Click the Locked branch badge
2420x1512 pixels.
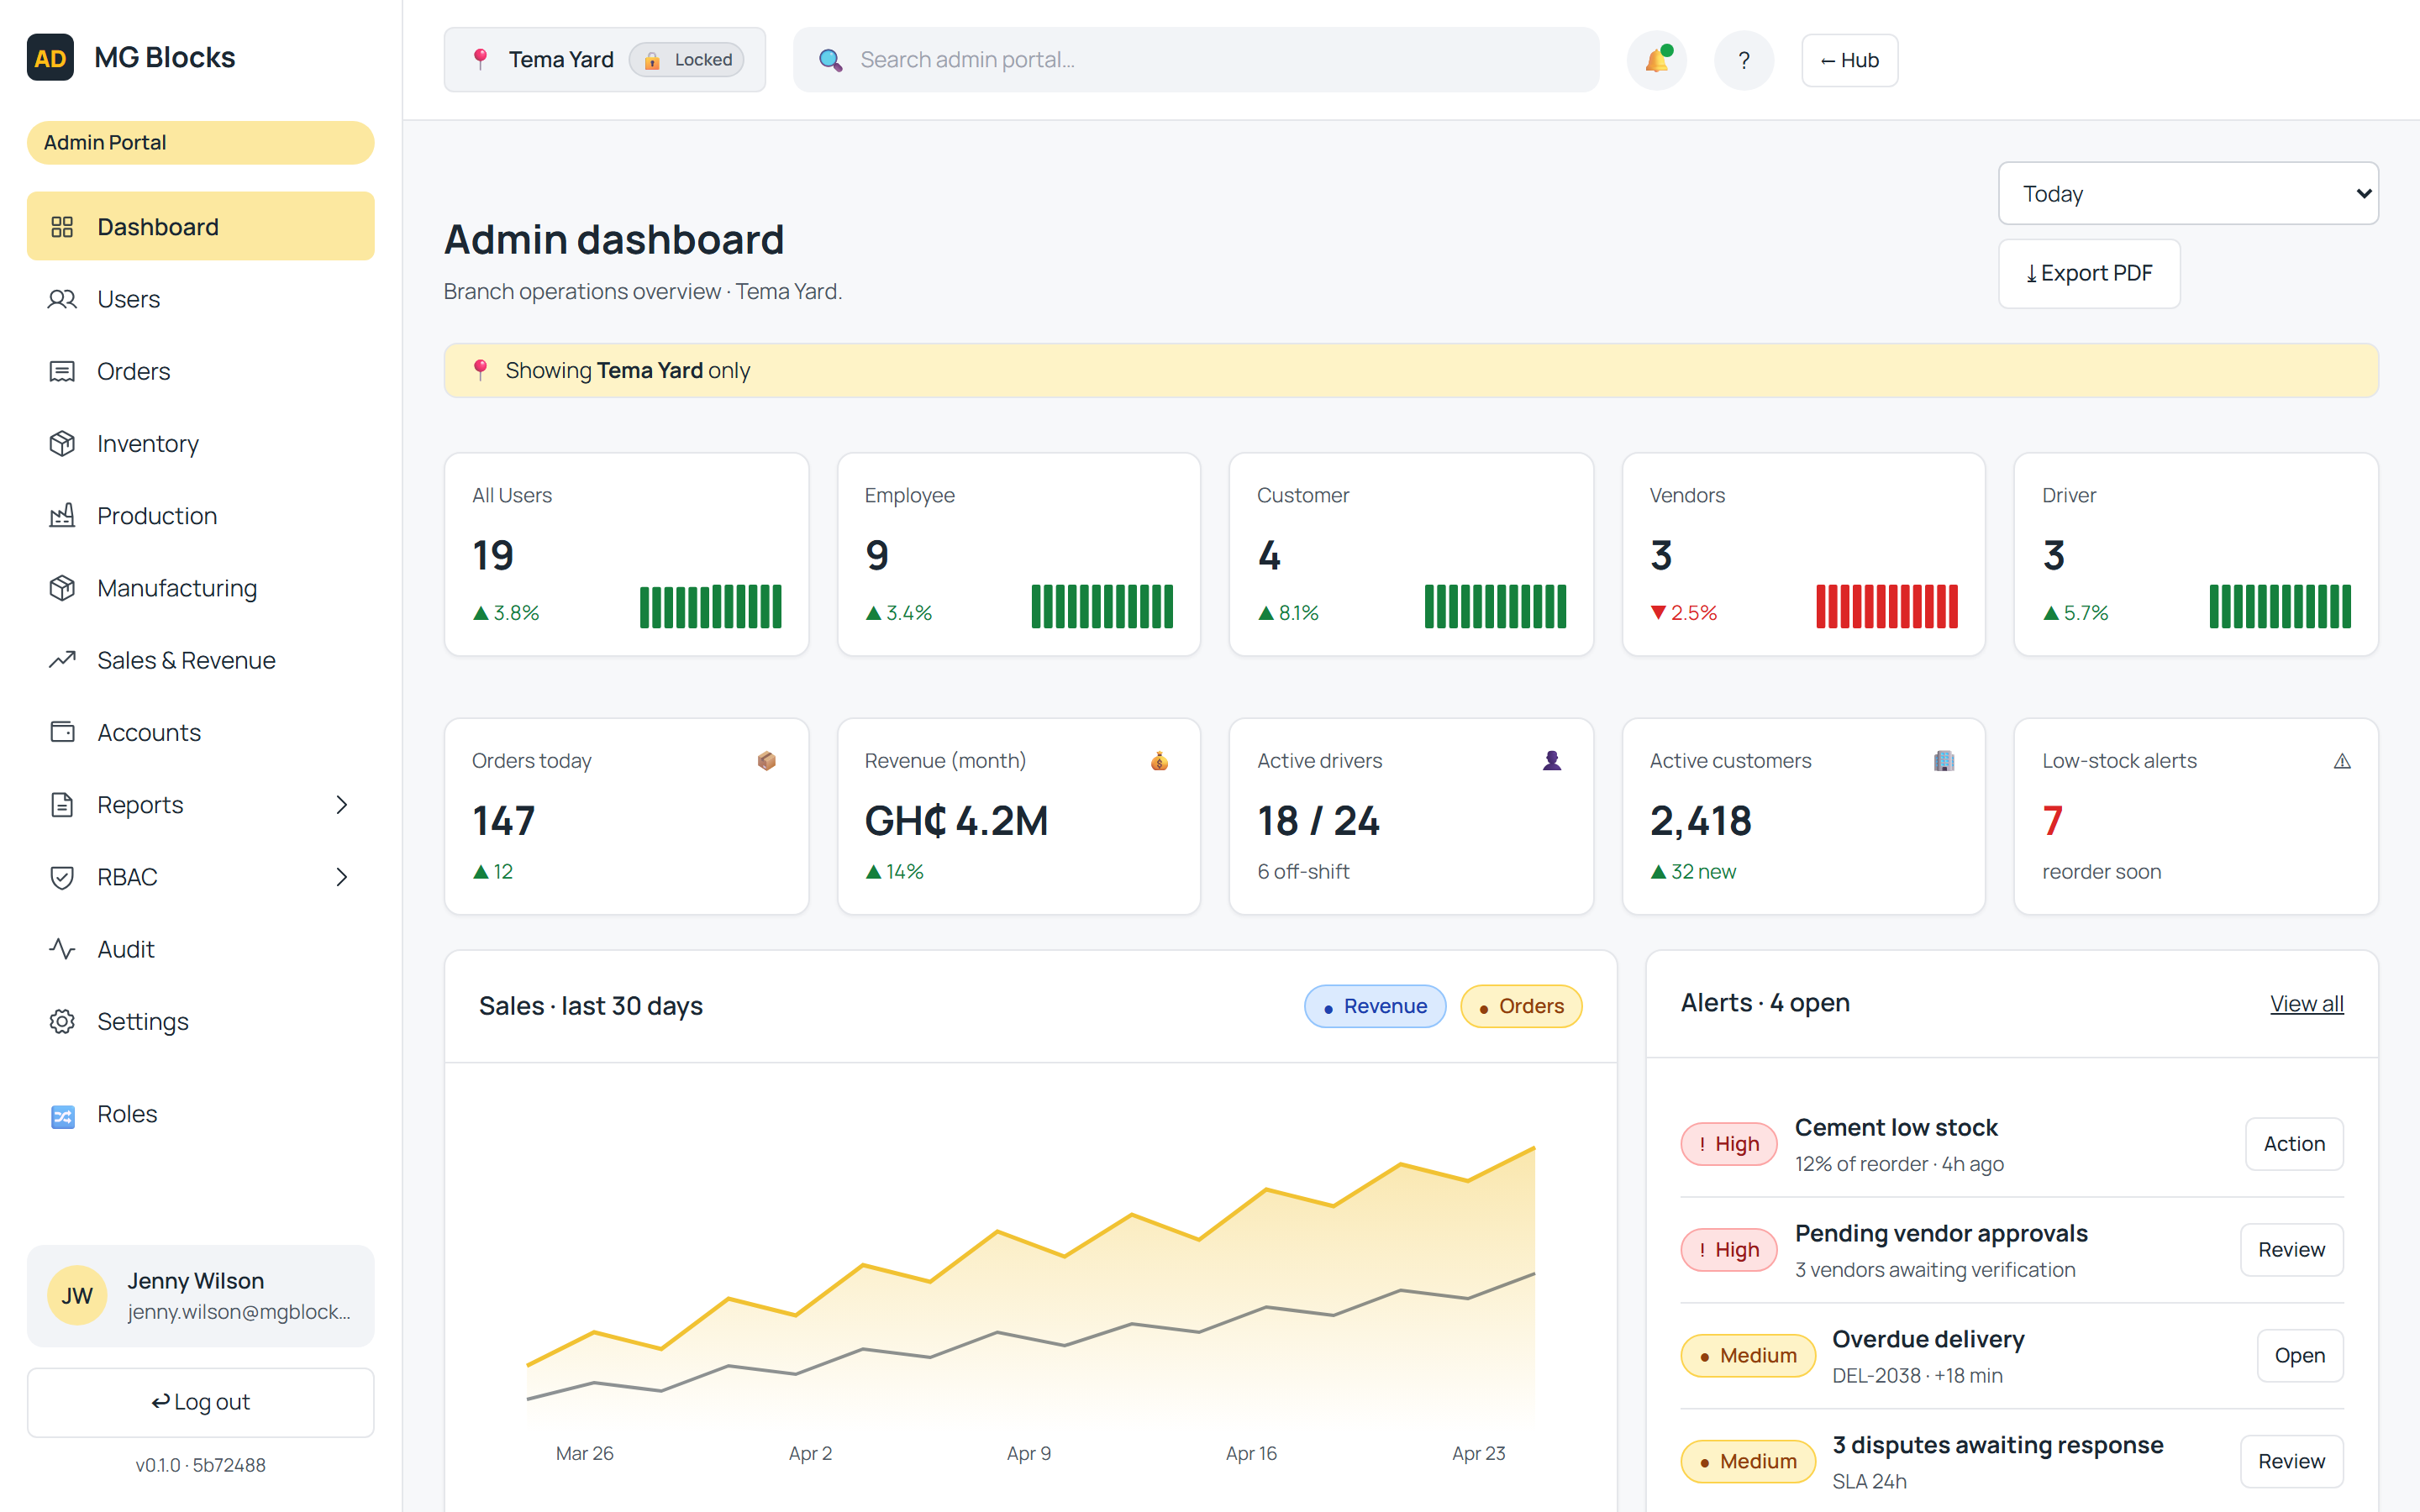pos(687,60)
